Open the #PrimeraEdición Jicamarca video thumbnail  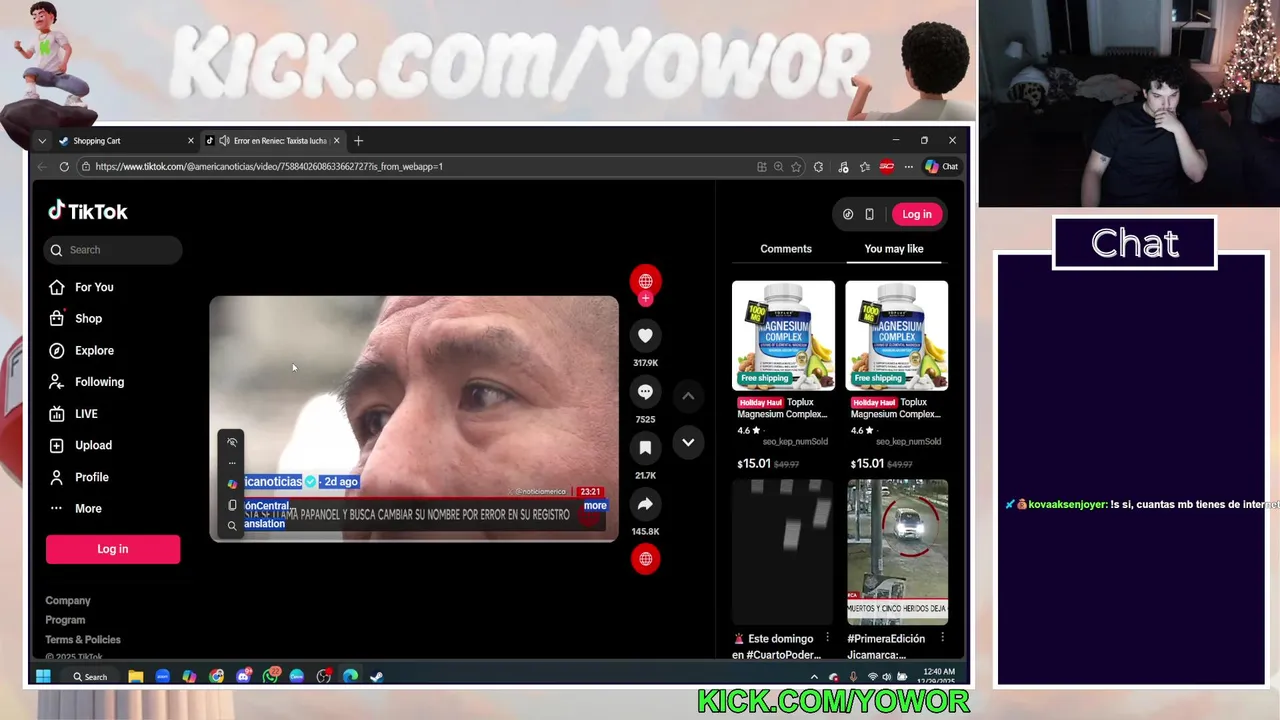tap(897, 552)
